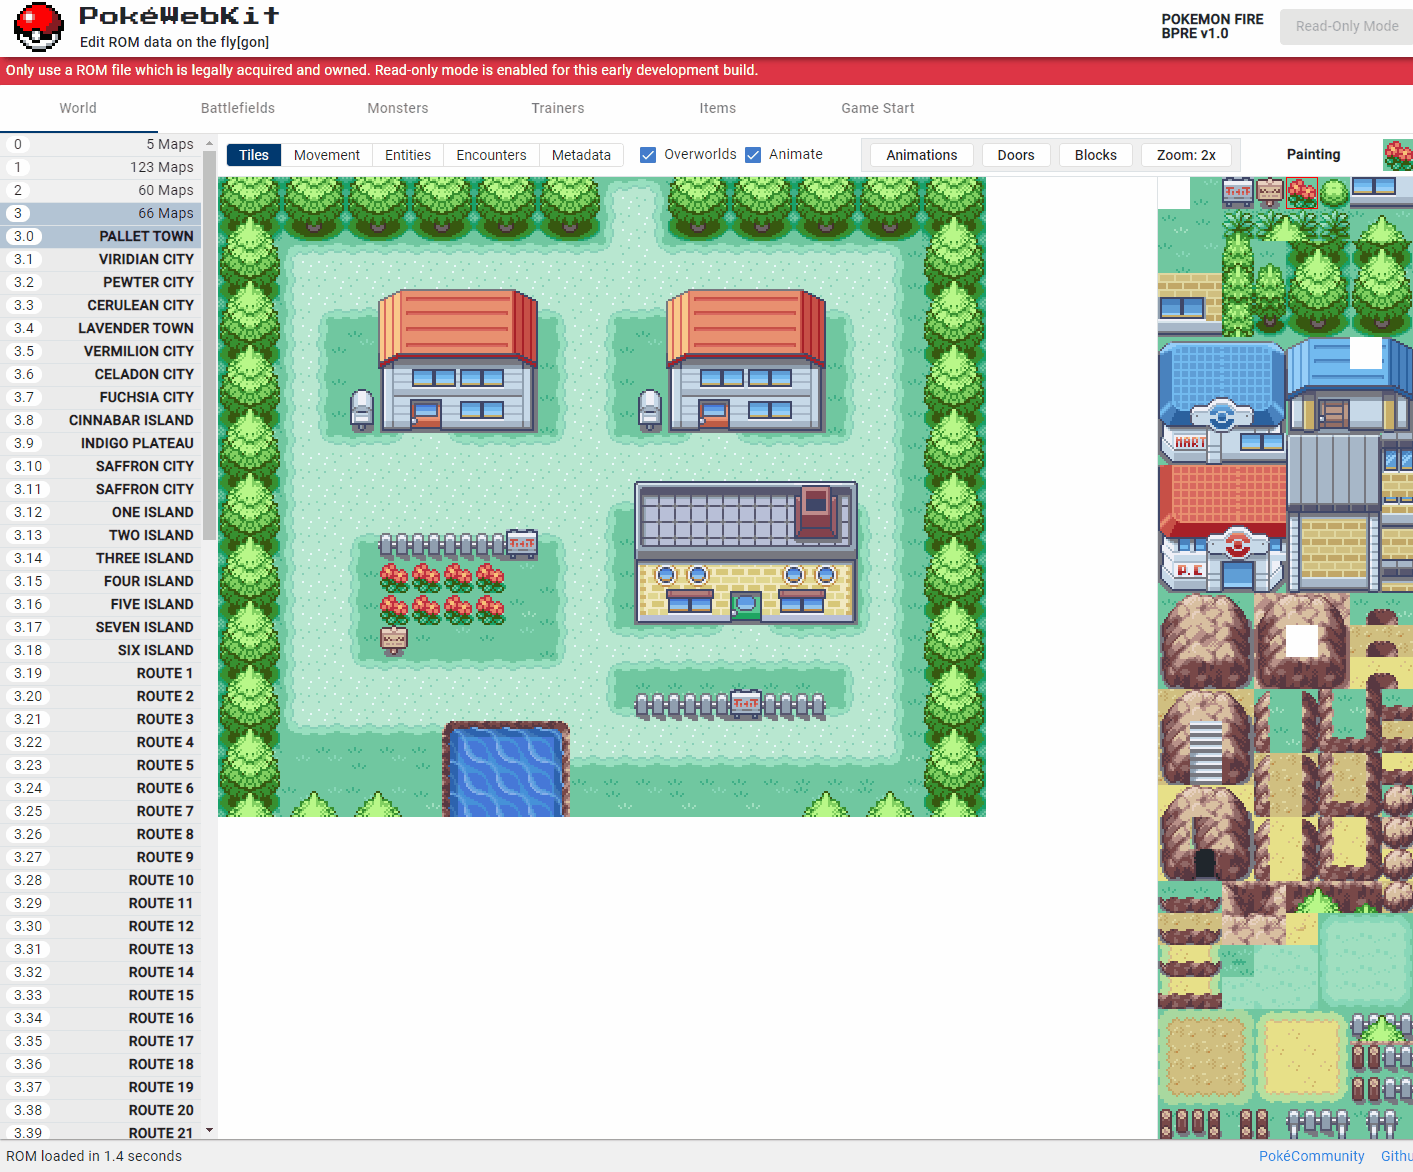1413x1172 pixels.
Task: Open the Metadata tab
Action: click(581, 155)
